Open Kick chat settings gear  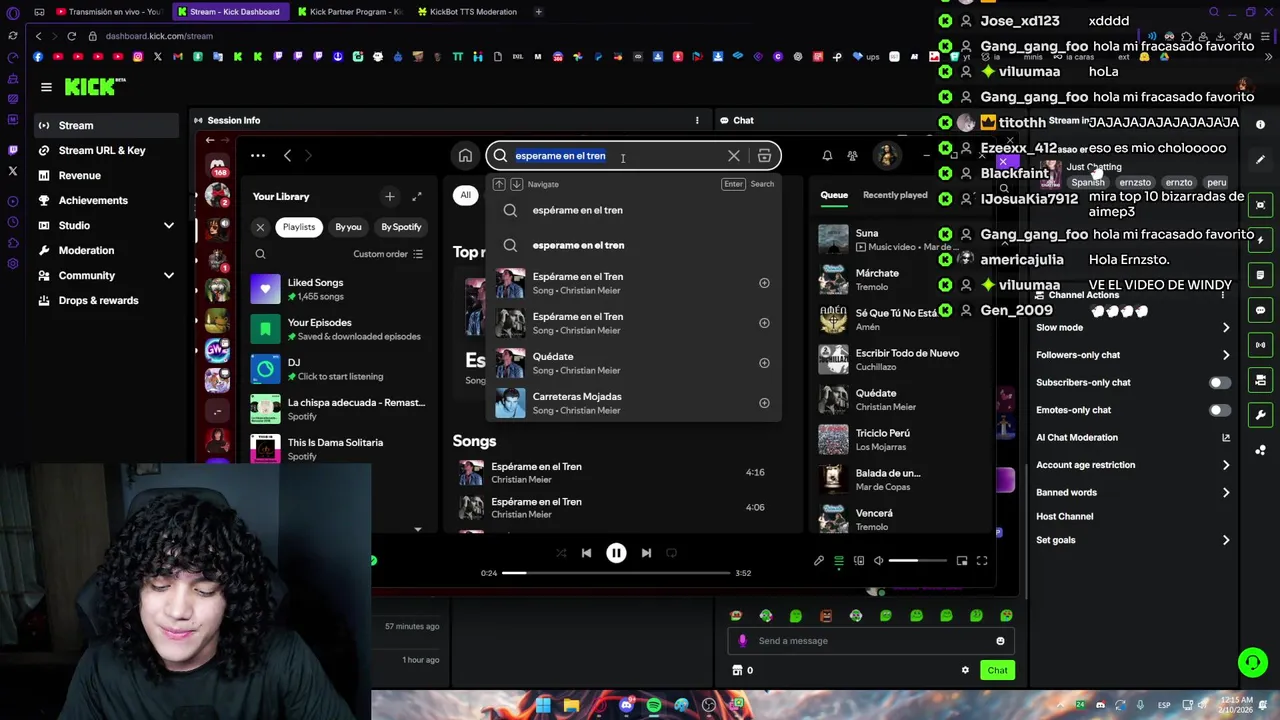coord(965,670)
